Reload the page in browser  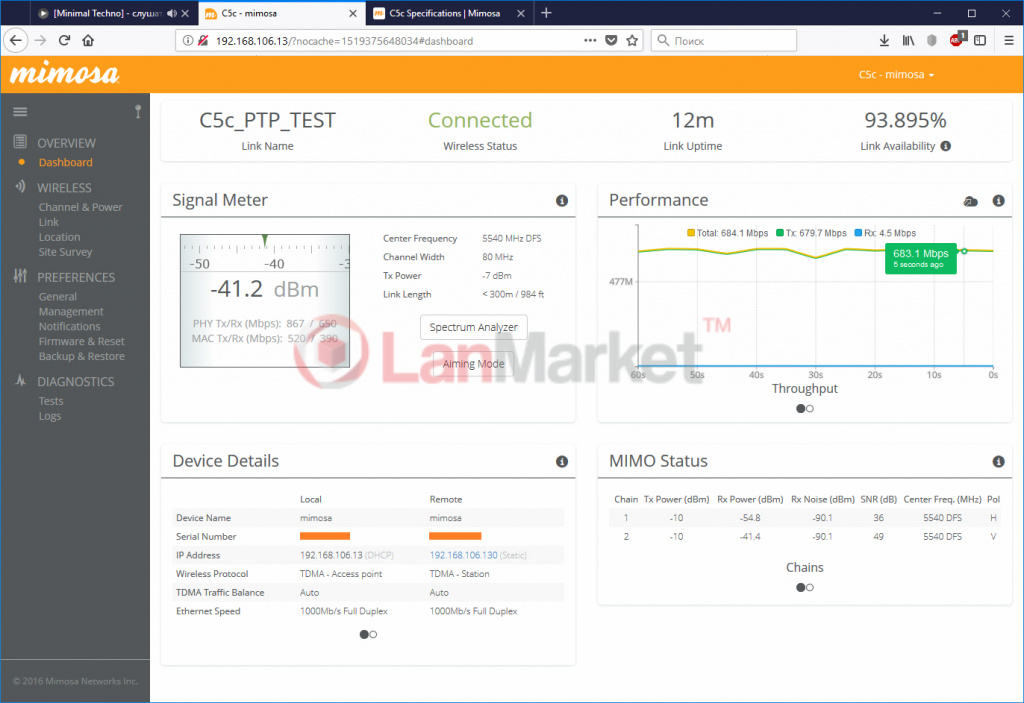[64, 41]
